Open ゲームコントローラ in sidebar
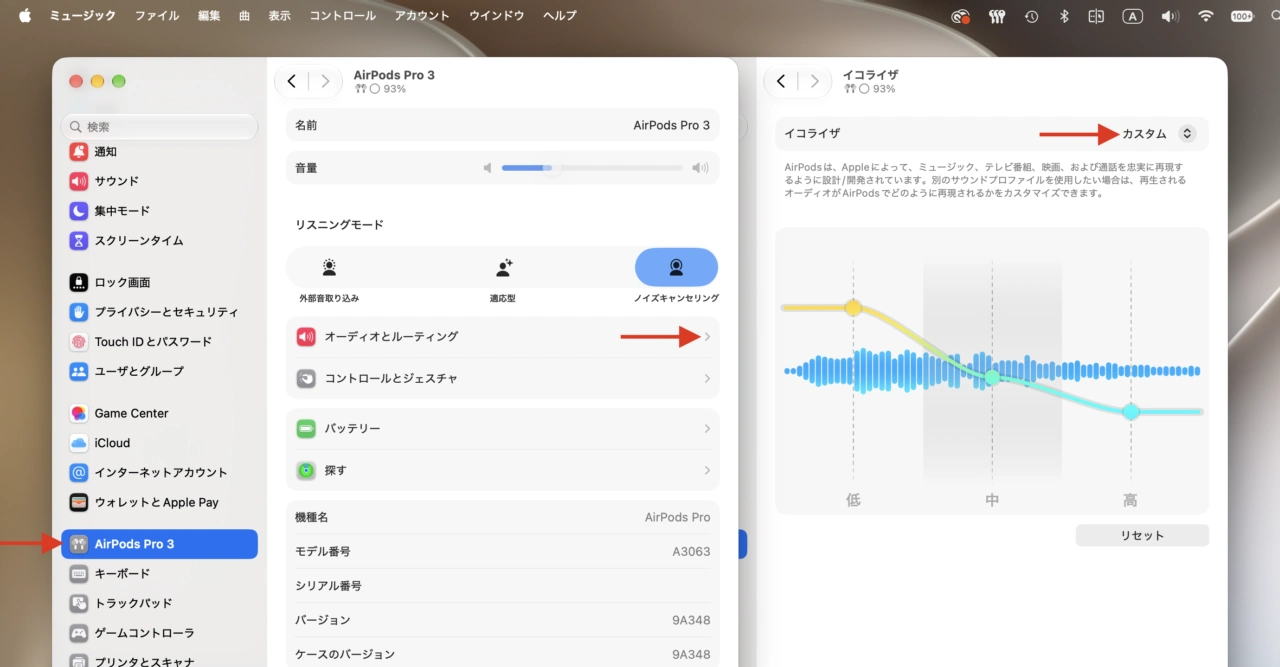This screenshot has width=1280, height=667. pyautogui.click(x=160, y=633)
